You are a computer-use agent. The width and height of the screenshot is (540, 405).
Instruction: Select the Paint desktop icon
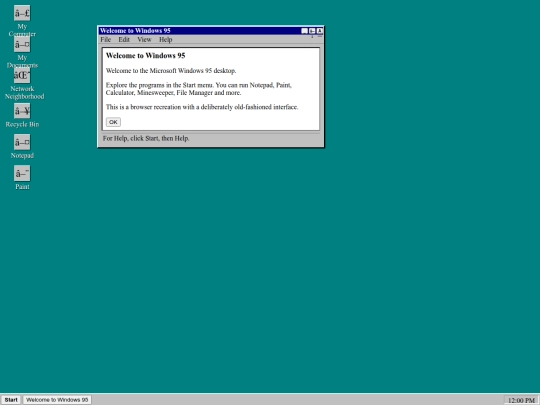[x=22, y=178]
